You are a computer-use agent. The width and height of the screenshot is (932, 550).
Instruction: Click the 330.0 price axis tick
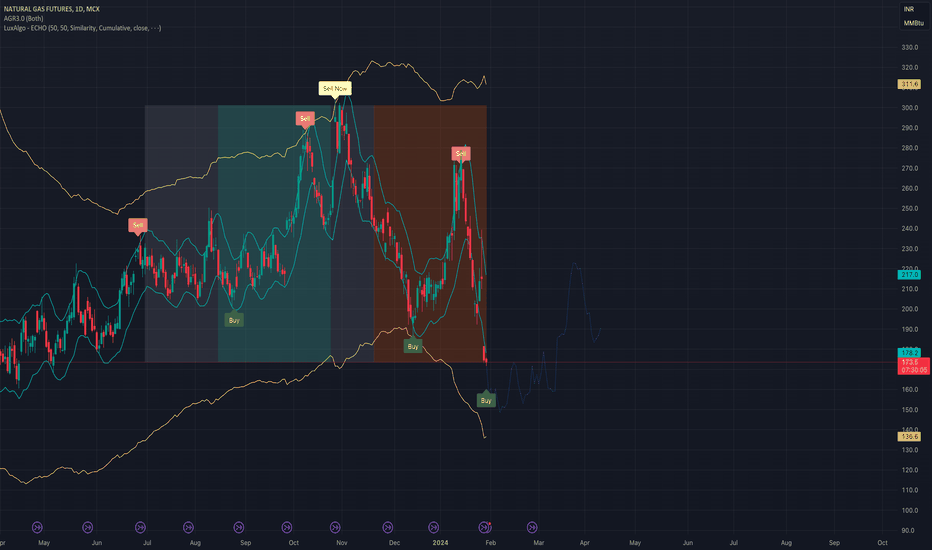pyautogui.click(x=910, y=48)
